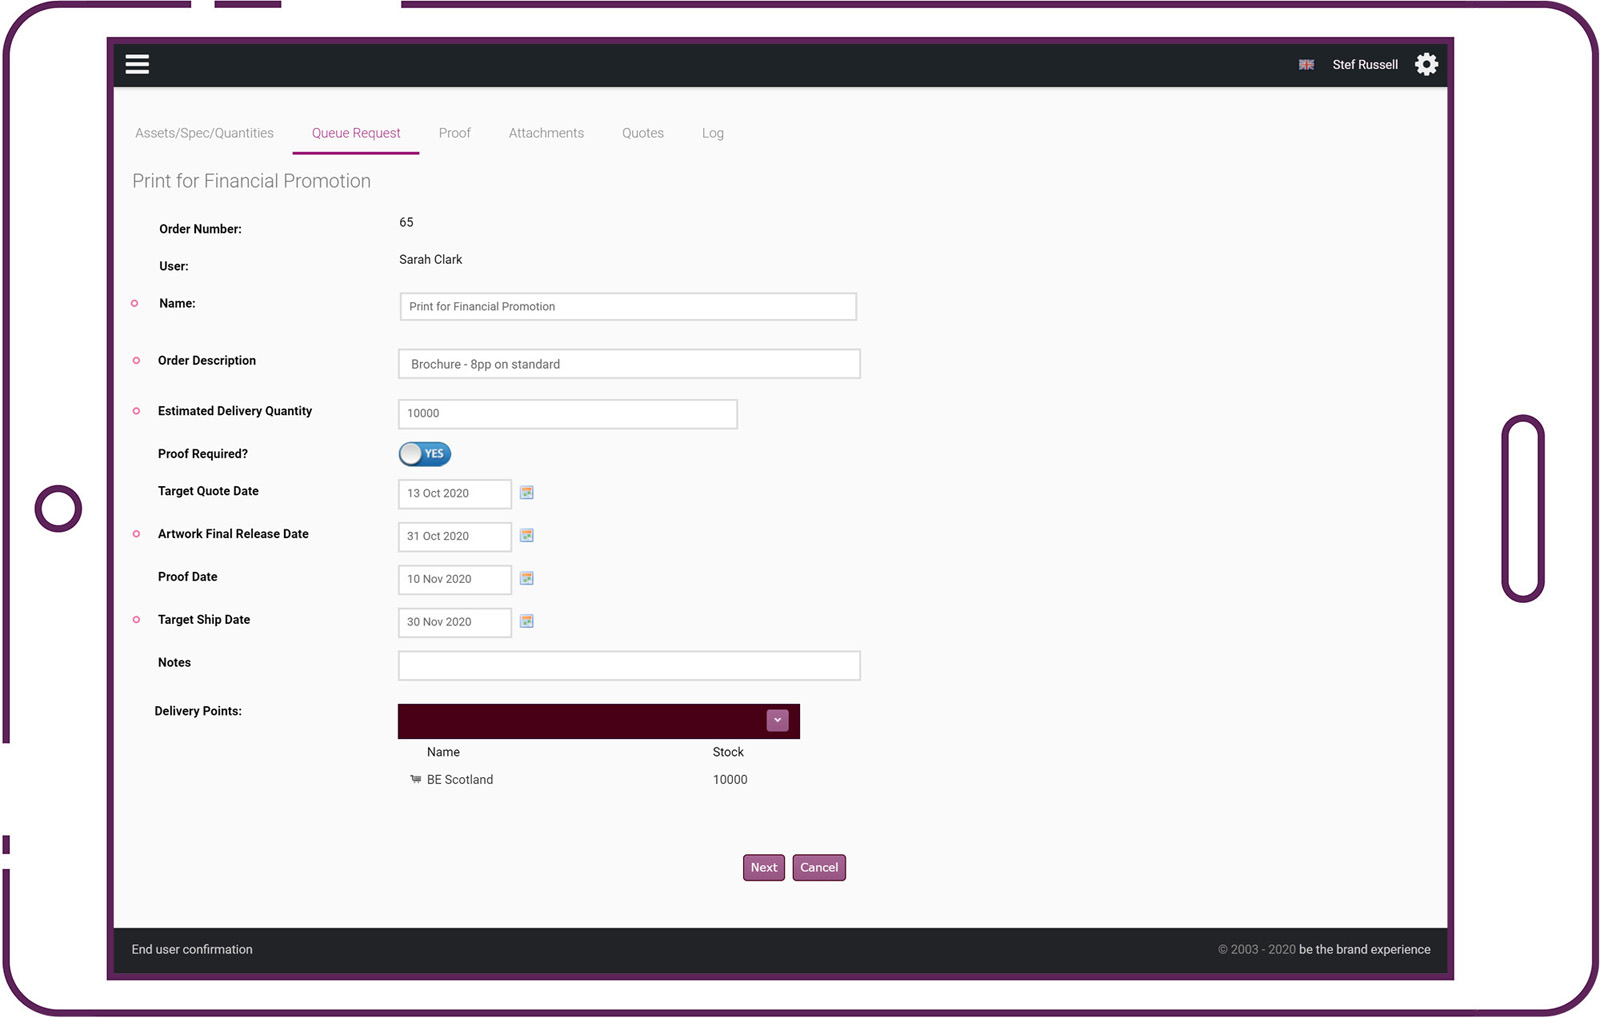The width and height of the screenshot is (1600, 1018).
Task: Switch to the Assets/Spec/Quantities tab
Action: point(204,133)
